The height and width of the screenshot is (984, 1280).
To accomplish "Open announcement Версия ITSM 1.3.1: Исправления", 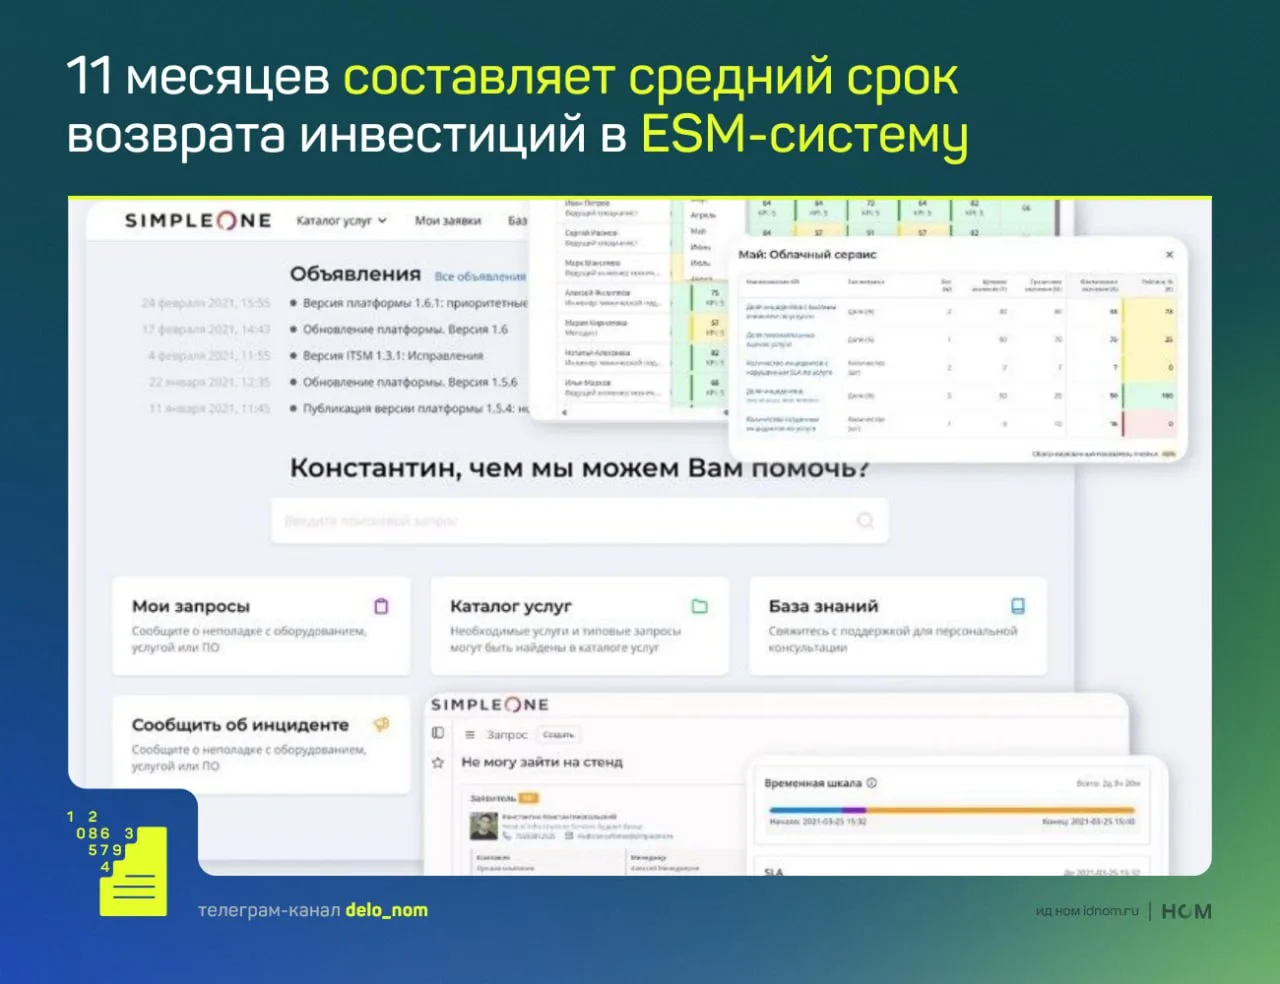I will coord(393,355).
